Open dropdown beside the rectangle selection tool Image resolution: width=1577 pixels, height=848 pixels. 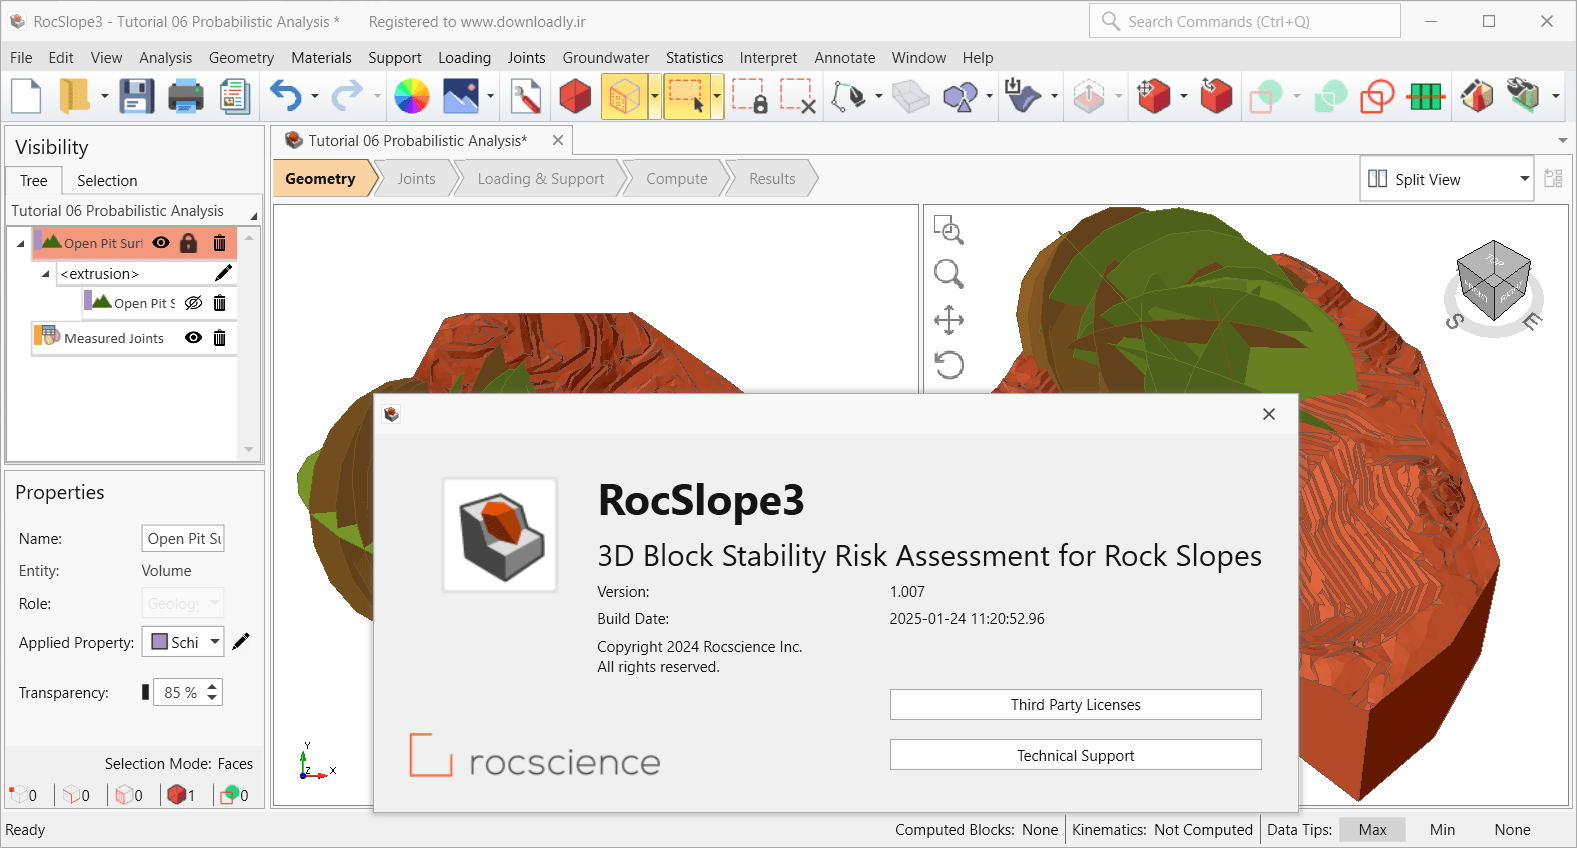tap(717, 97)
